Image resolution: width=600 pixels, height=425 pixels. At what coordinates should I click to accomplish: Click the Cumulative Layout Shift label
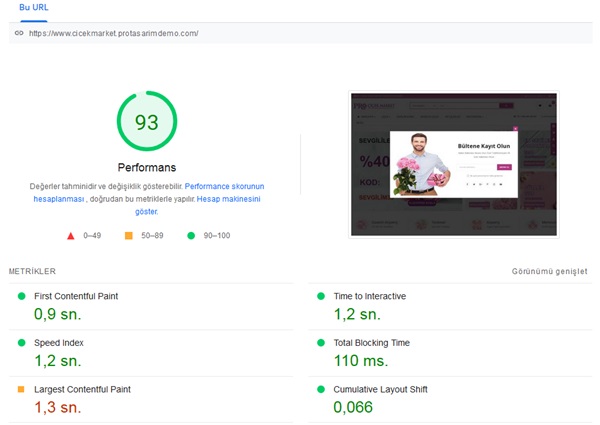pos(380,389)
